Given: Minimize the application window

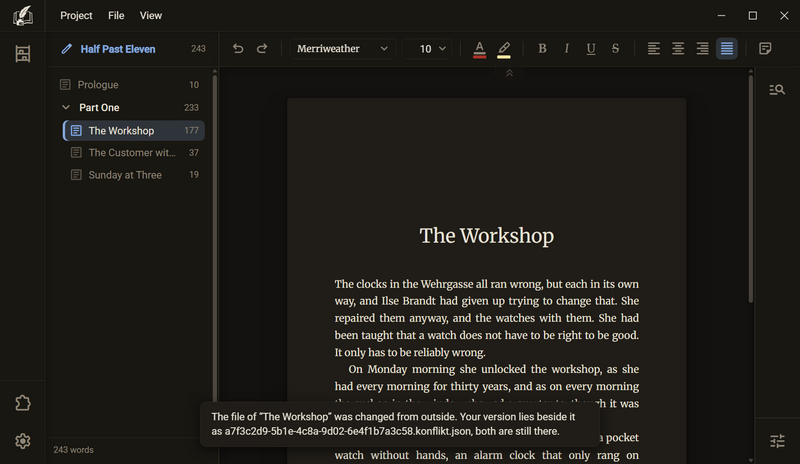Looking at the screenshot, I should pyautogui.click(x=721, y=16).
